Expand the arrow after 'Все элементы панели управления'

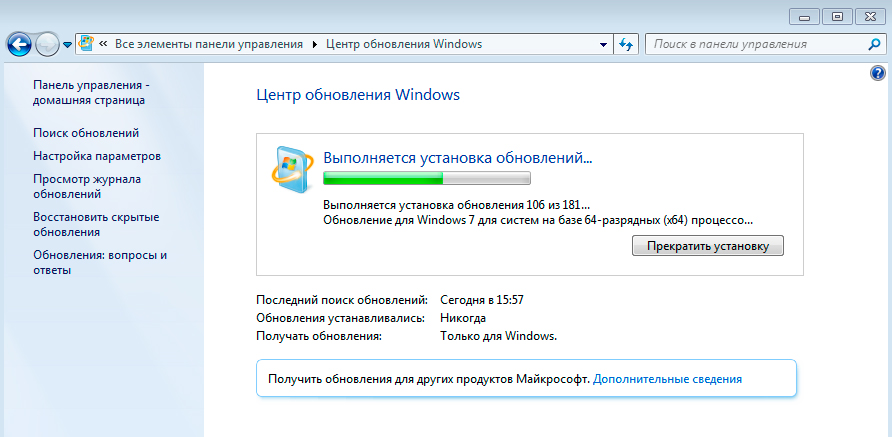[315, 44]
